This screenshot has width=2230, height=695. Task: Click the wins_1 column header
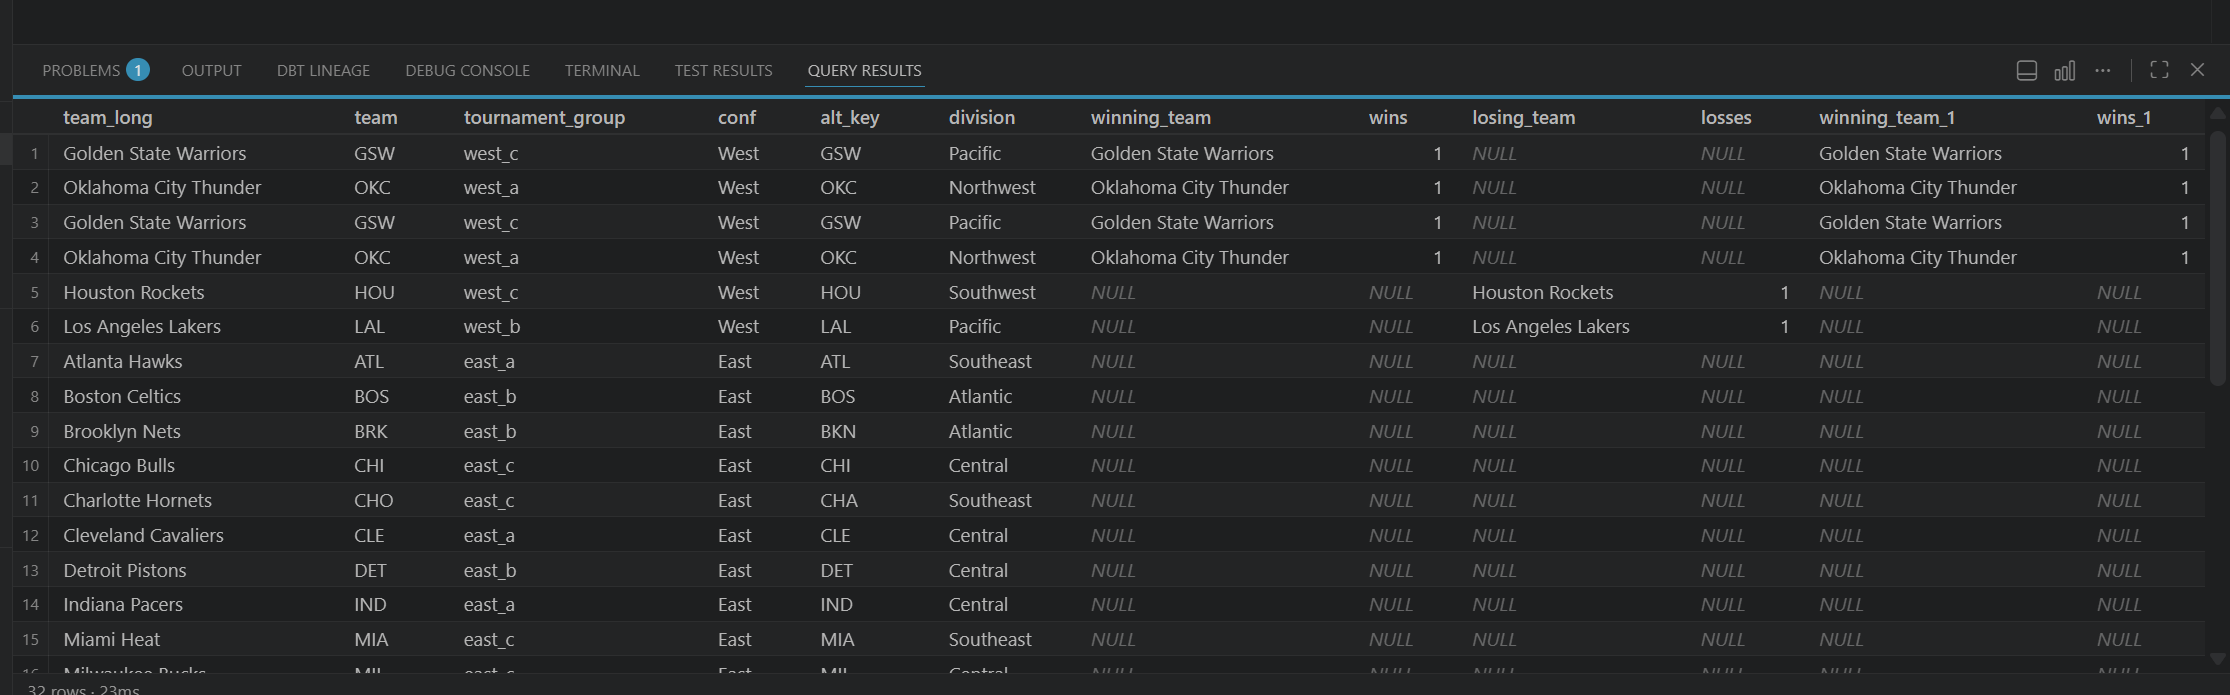(2124, 118)
